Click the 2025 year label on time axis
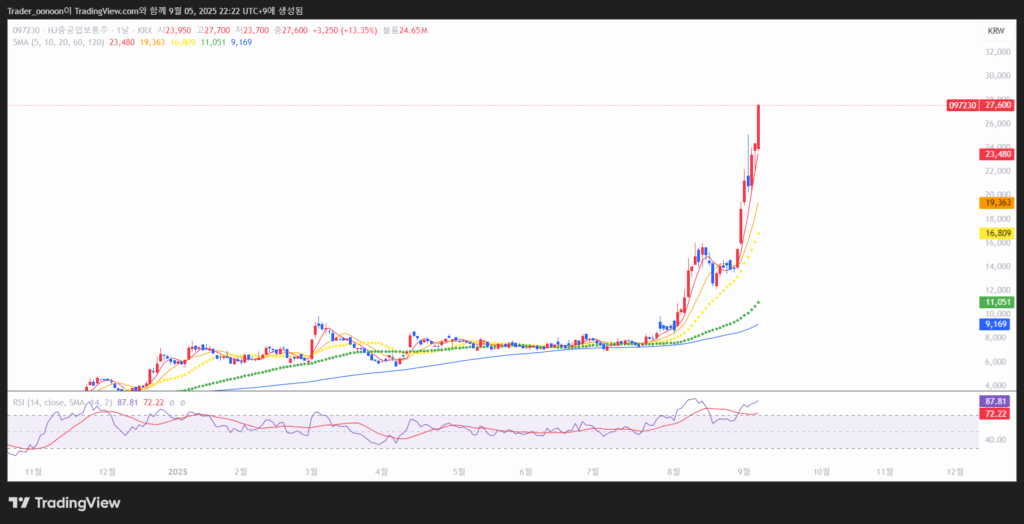Viewport: 1024px width, 524px height. pos(178,469)
